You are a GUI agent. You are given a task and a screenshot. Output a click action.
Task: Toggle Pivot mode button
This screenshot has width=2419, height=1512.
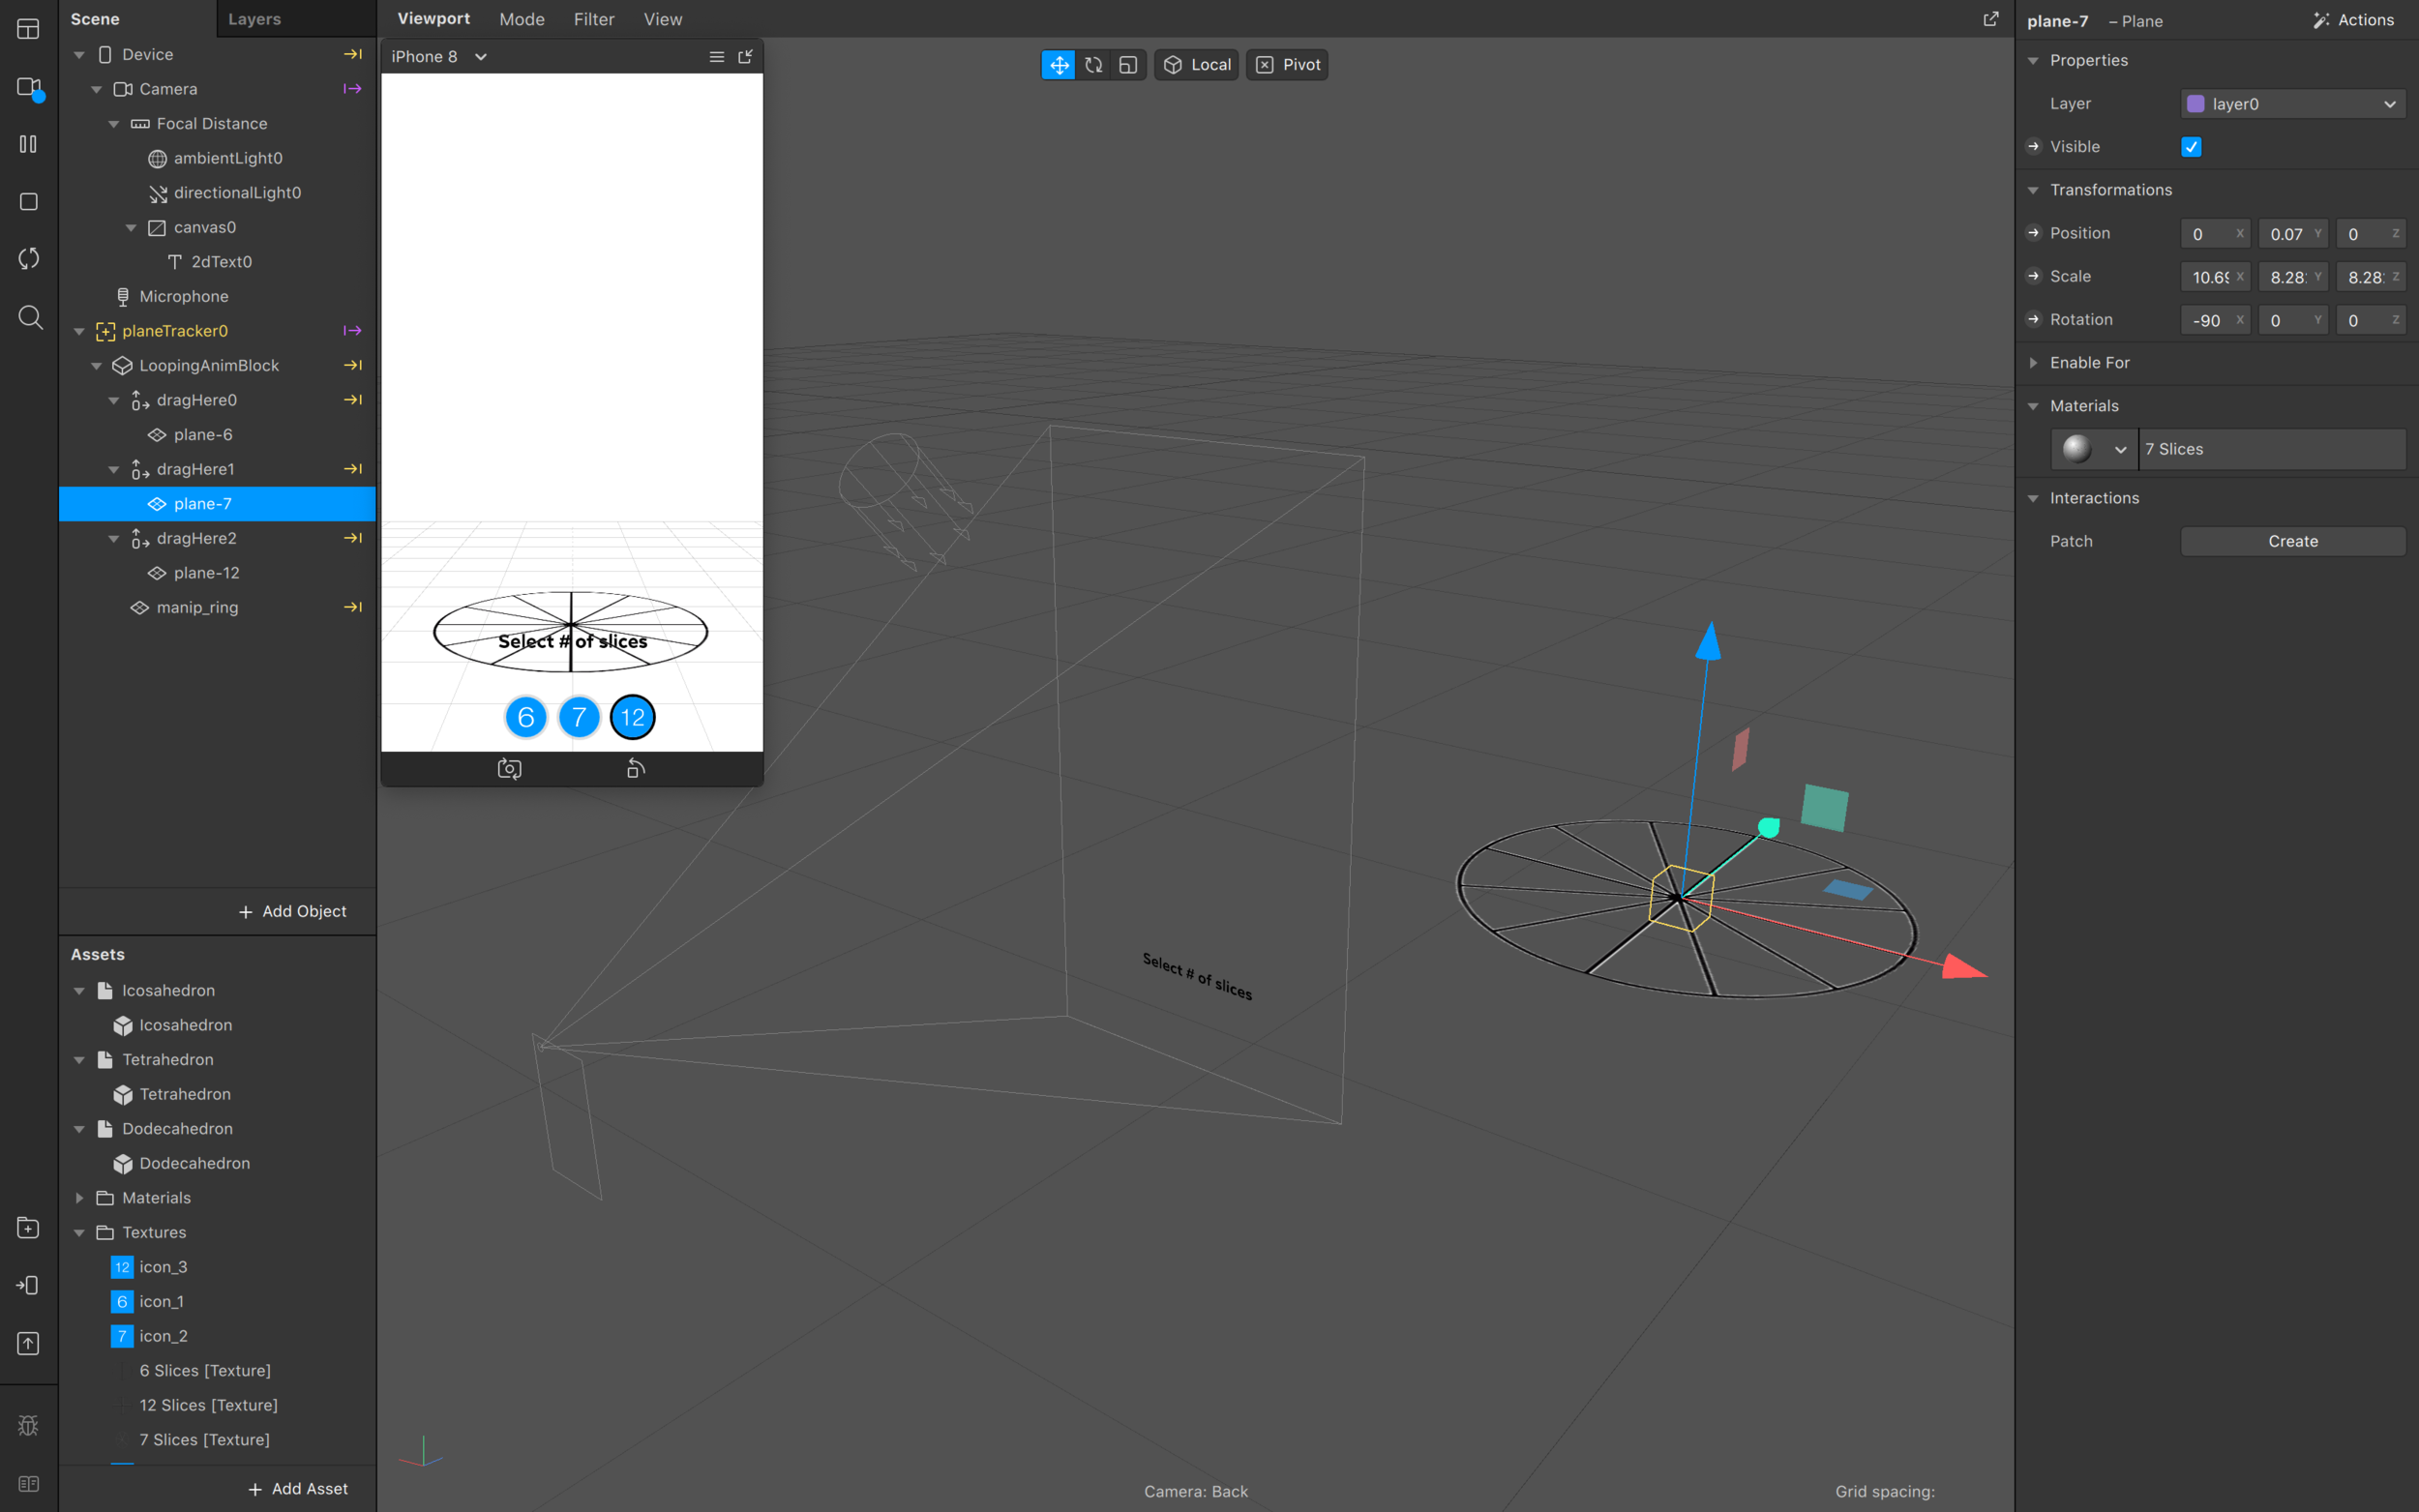[x=1287, y=65]
